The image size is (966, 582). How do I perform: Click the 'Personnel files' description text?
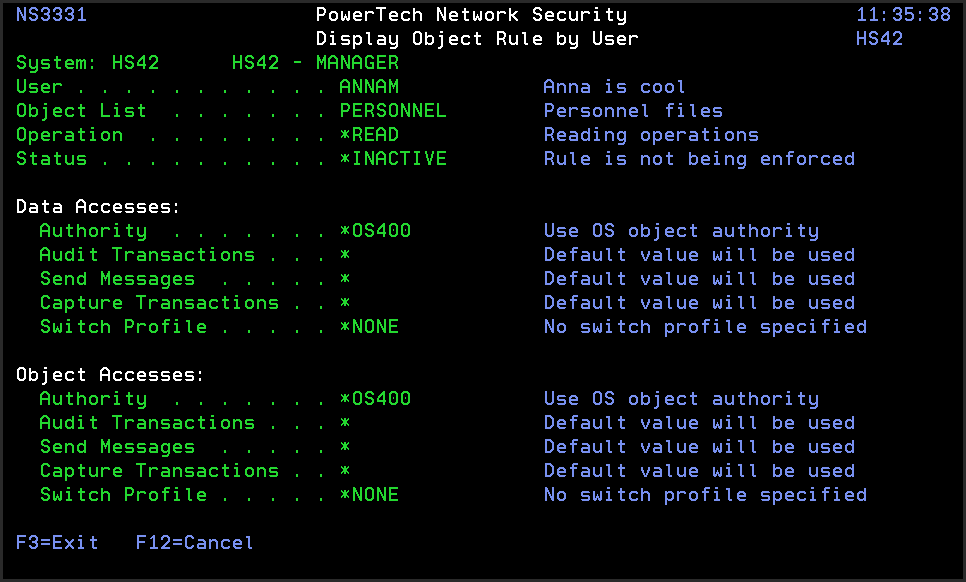[x=633, y=111]
